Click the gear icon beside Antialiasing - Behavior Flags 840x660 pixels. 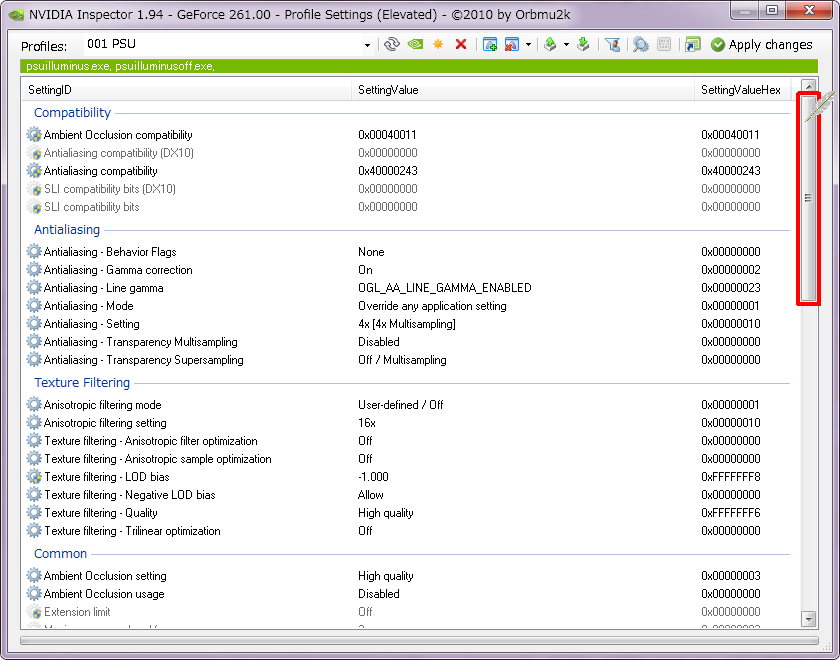click(34, 251)
